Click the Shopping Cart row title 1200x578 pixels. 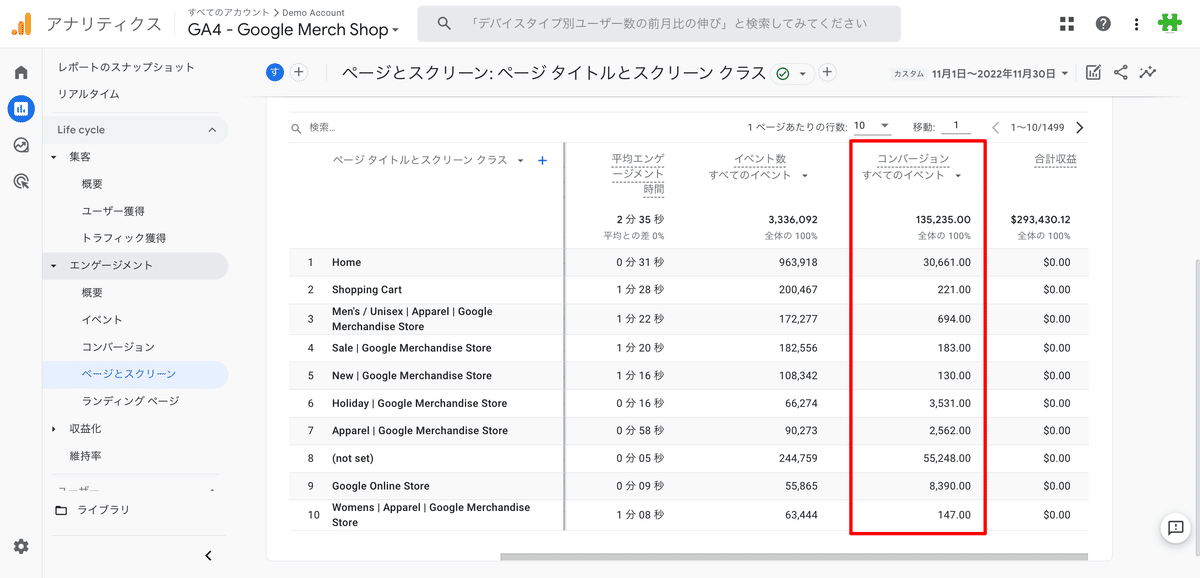point(367,290)
